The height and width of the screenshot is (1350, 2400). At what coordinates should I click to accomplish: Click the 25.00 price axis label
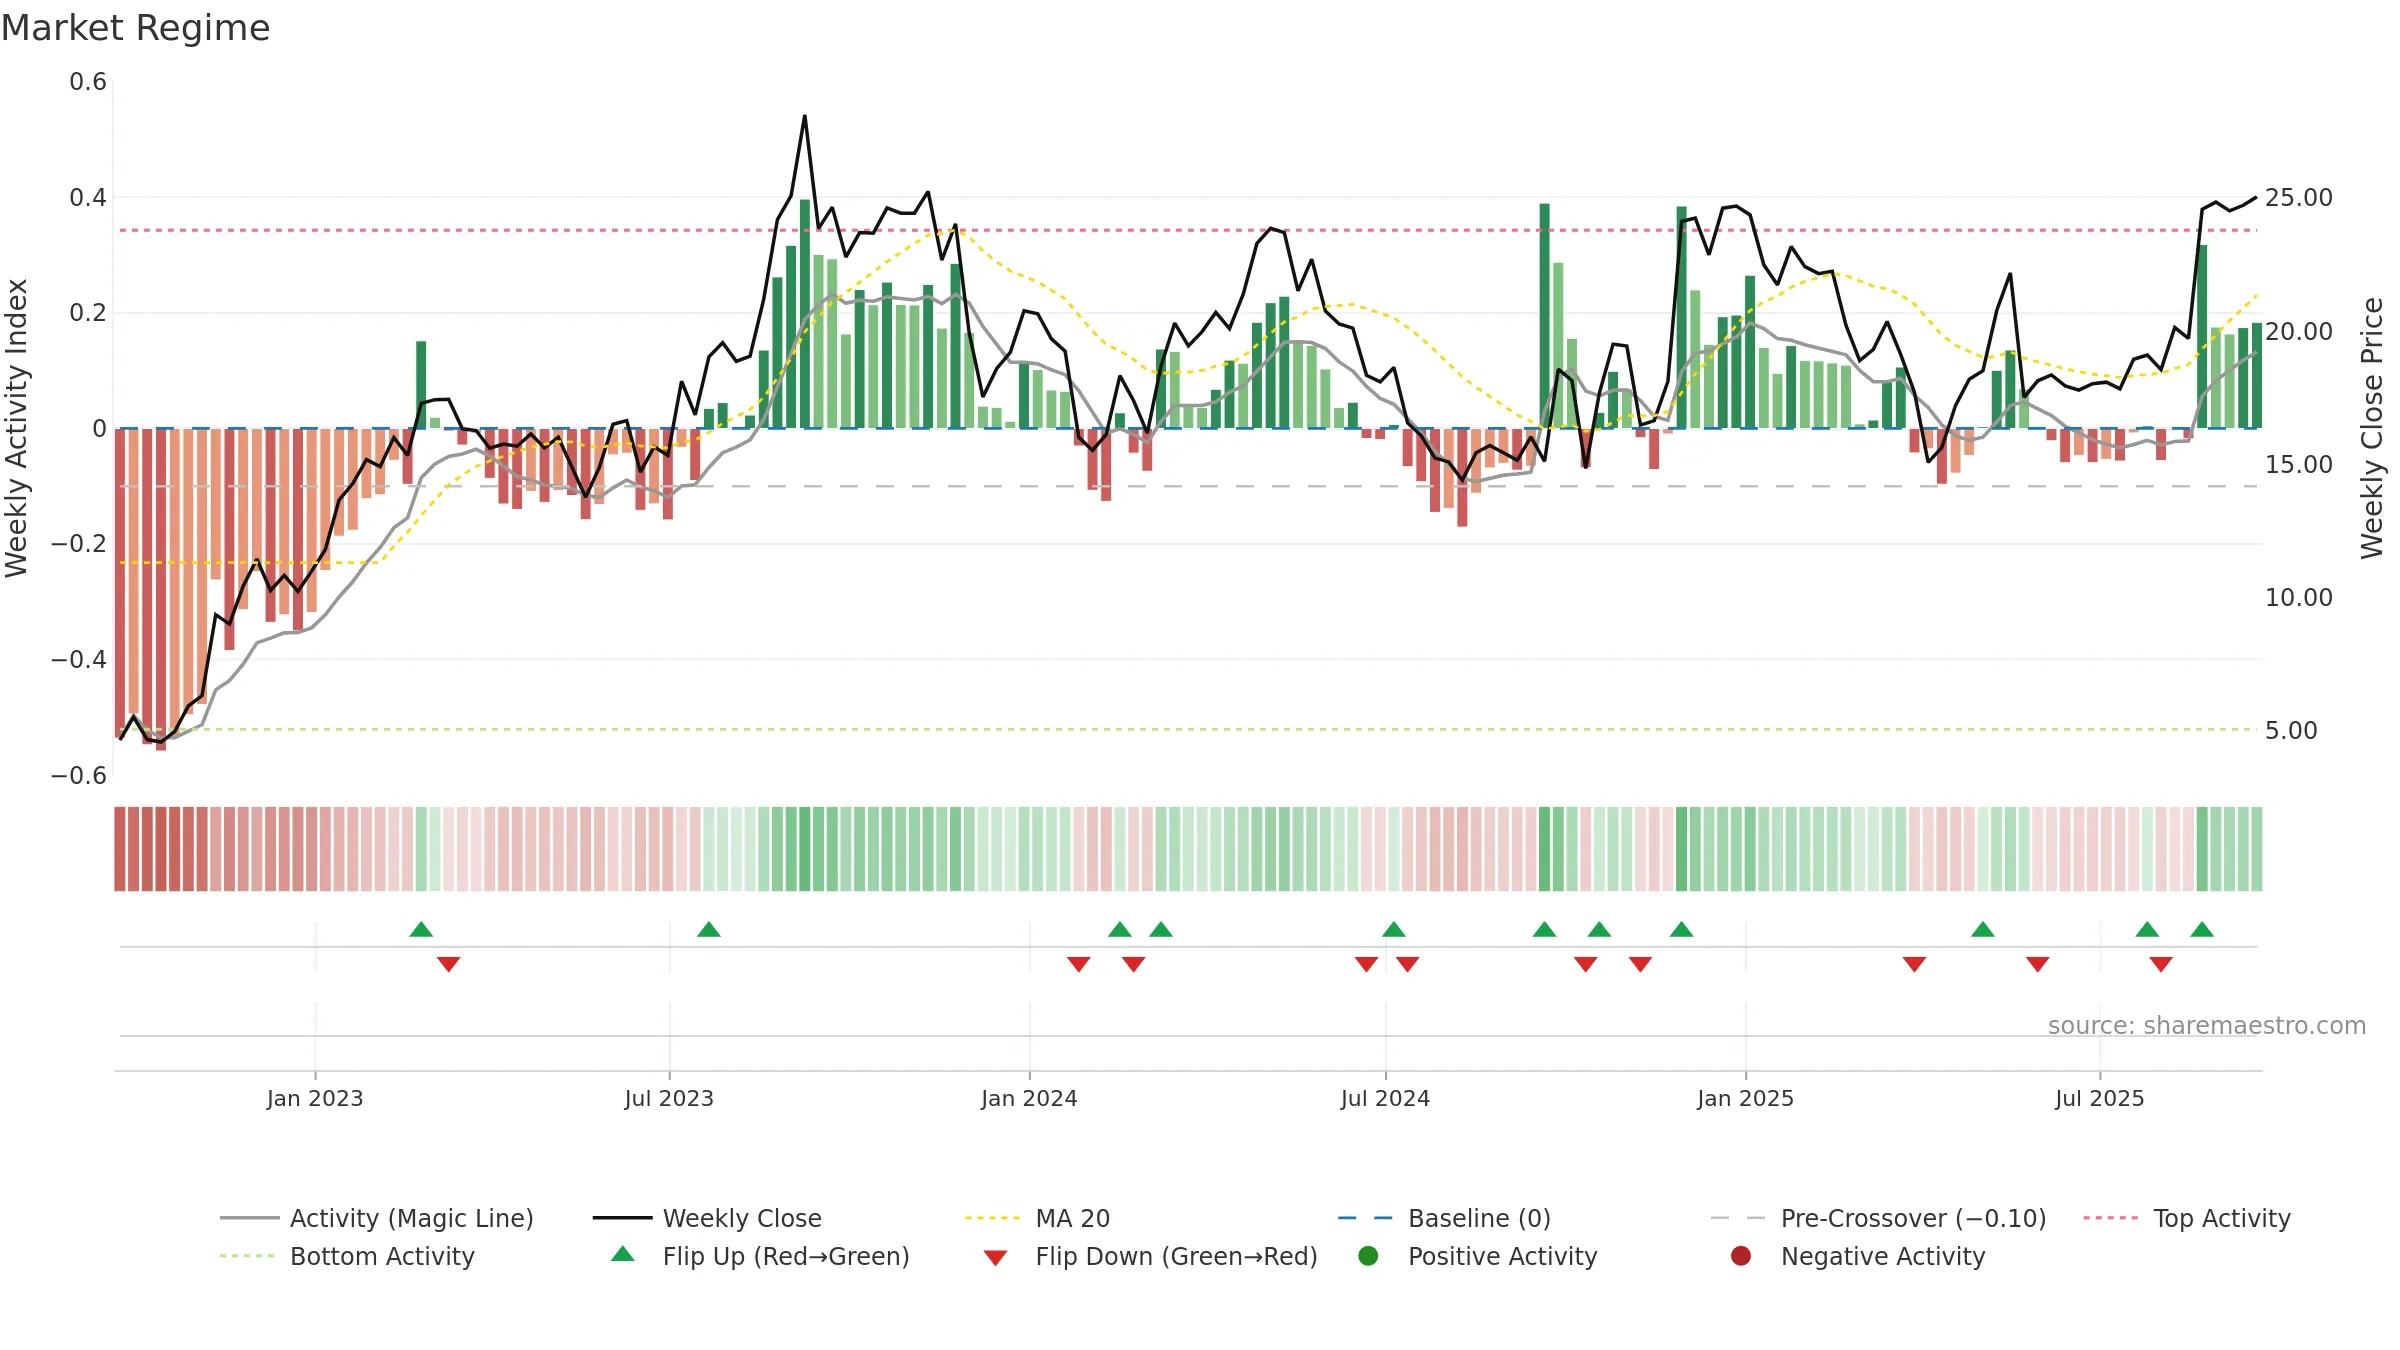pyautogui.click(x=2299, y=198)
